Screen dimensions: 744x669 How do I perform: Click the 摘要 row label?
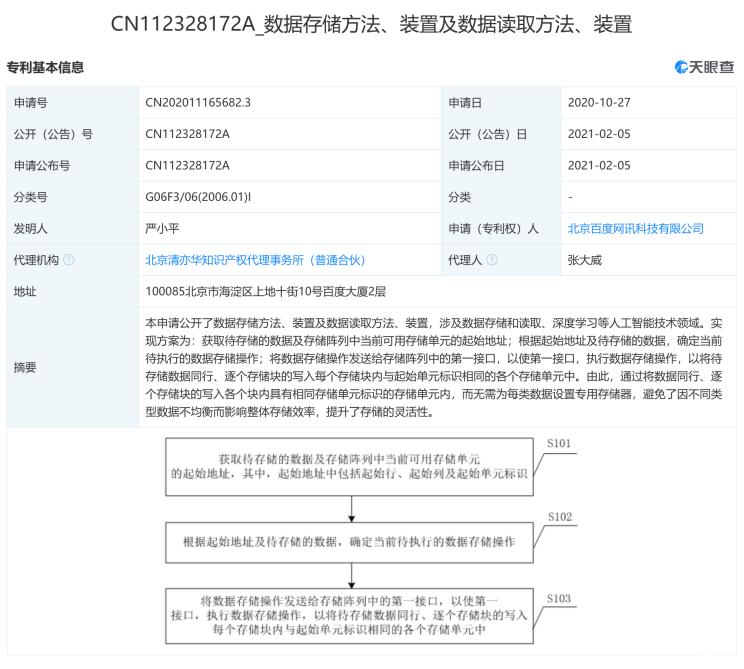point(25,367)
